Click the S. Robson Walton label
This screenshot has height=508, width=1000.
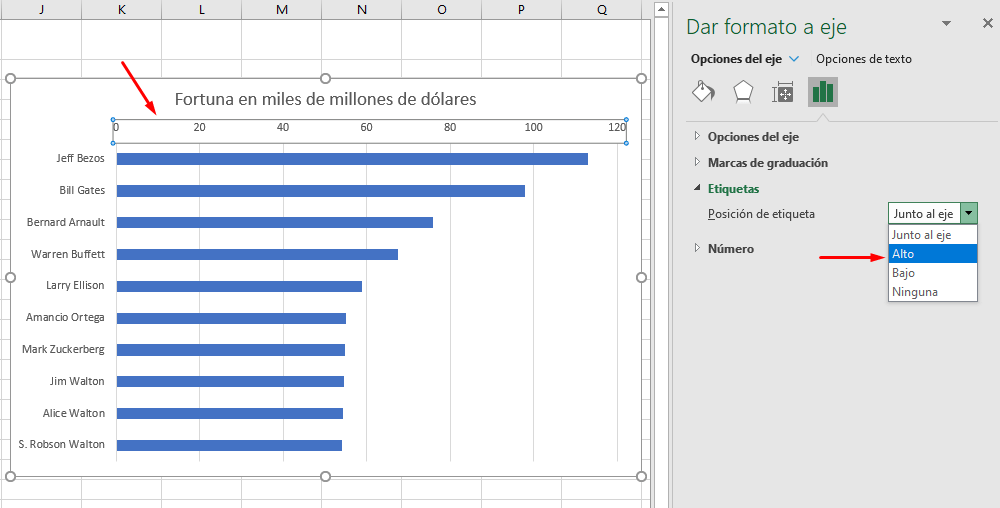pyautogui.click(x=61, y=444)
